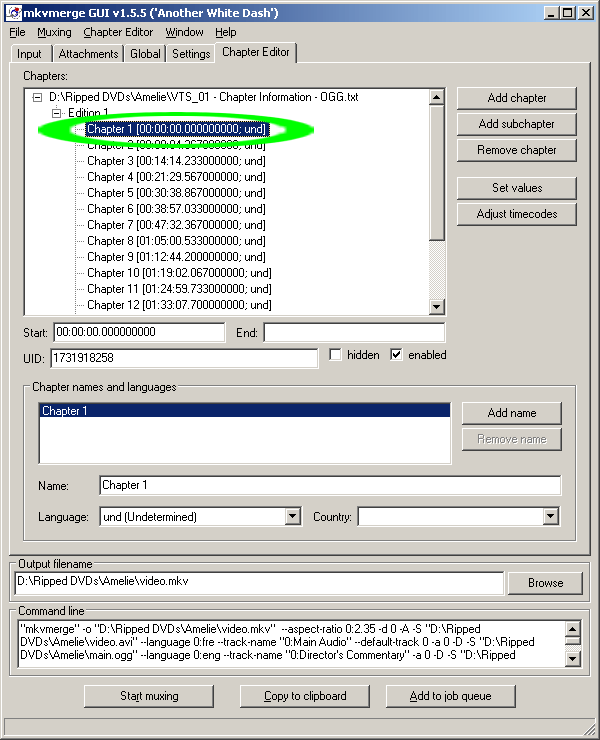Screen dimensions: 600x740
Task: Maximize the mkvmerge GUI window
Action: pos(567,13)
